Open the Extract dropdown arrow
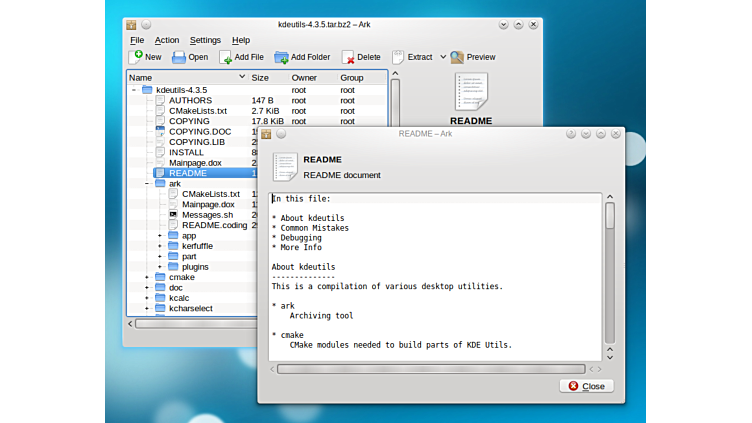 (x=441, y=57)
